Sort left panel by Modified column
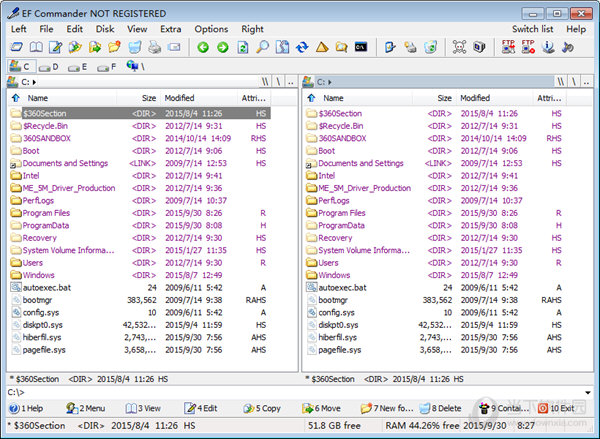 click(x=199, y=98)
